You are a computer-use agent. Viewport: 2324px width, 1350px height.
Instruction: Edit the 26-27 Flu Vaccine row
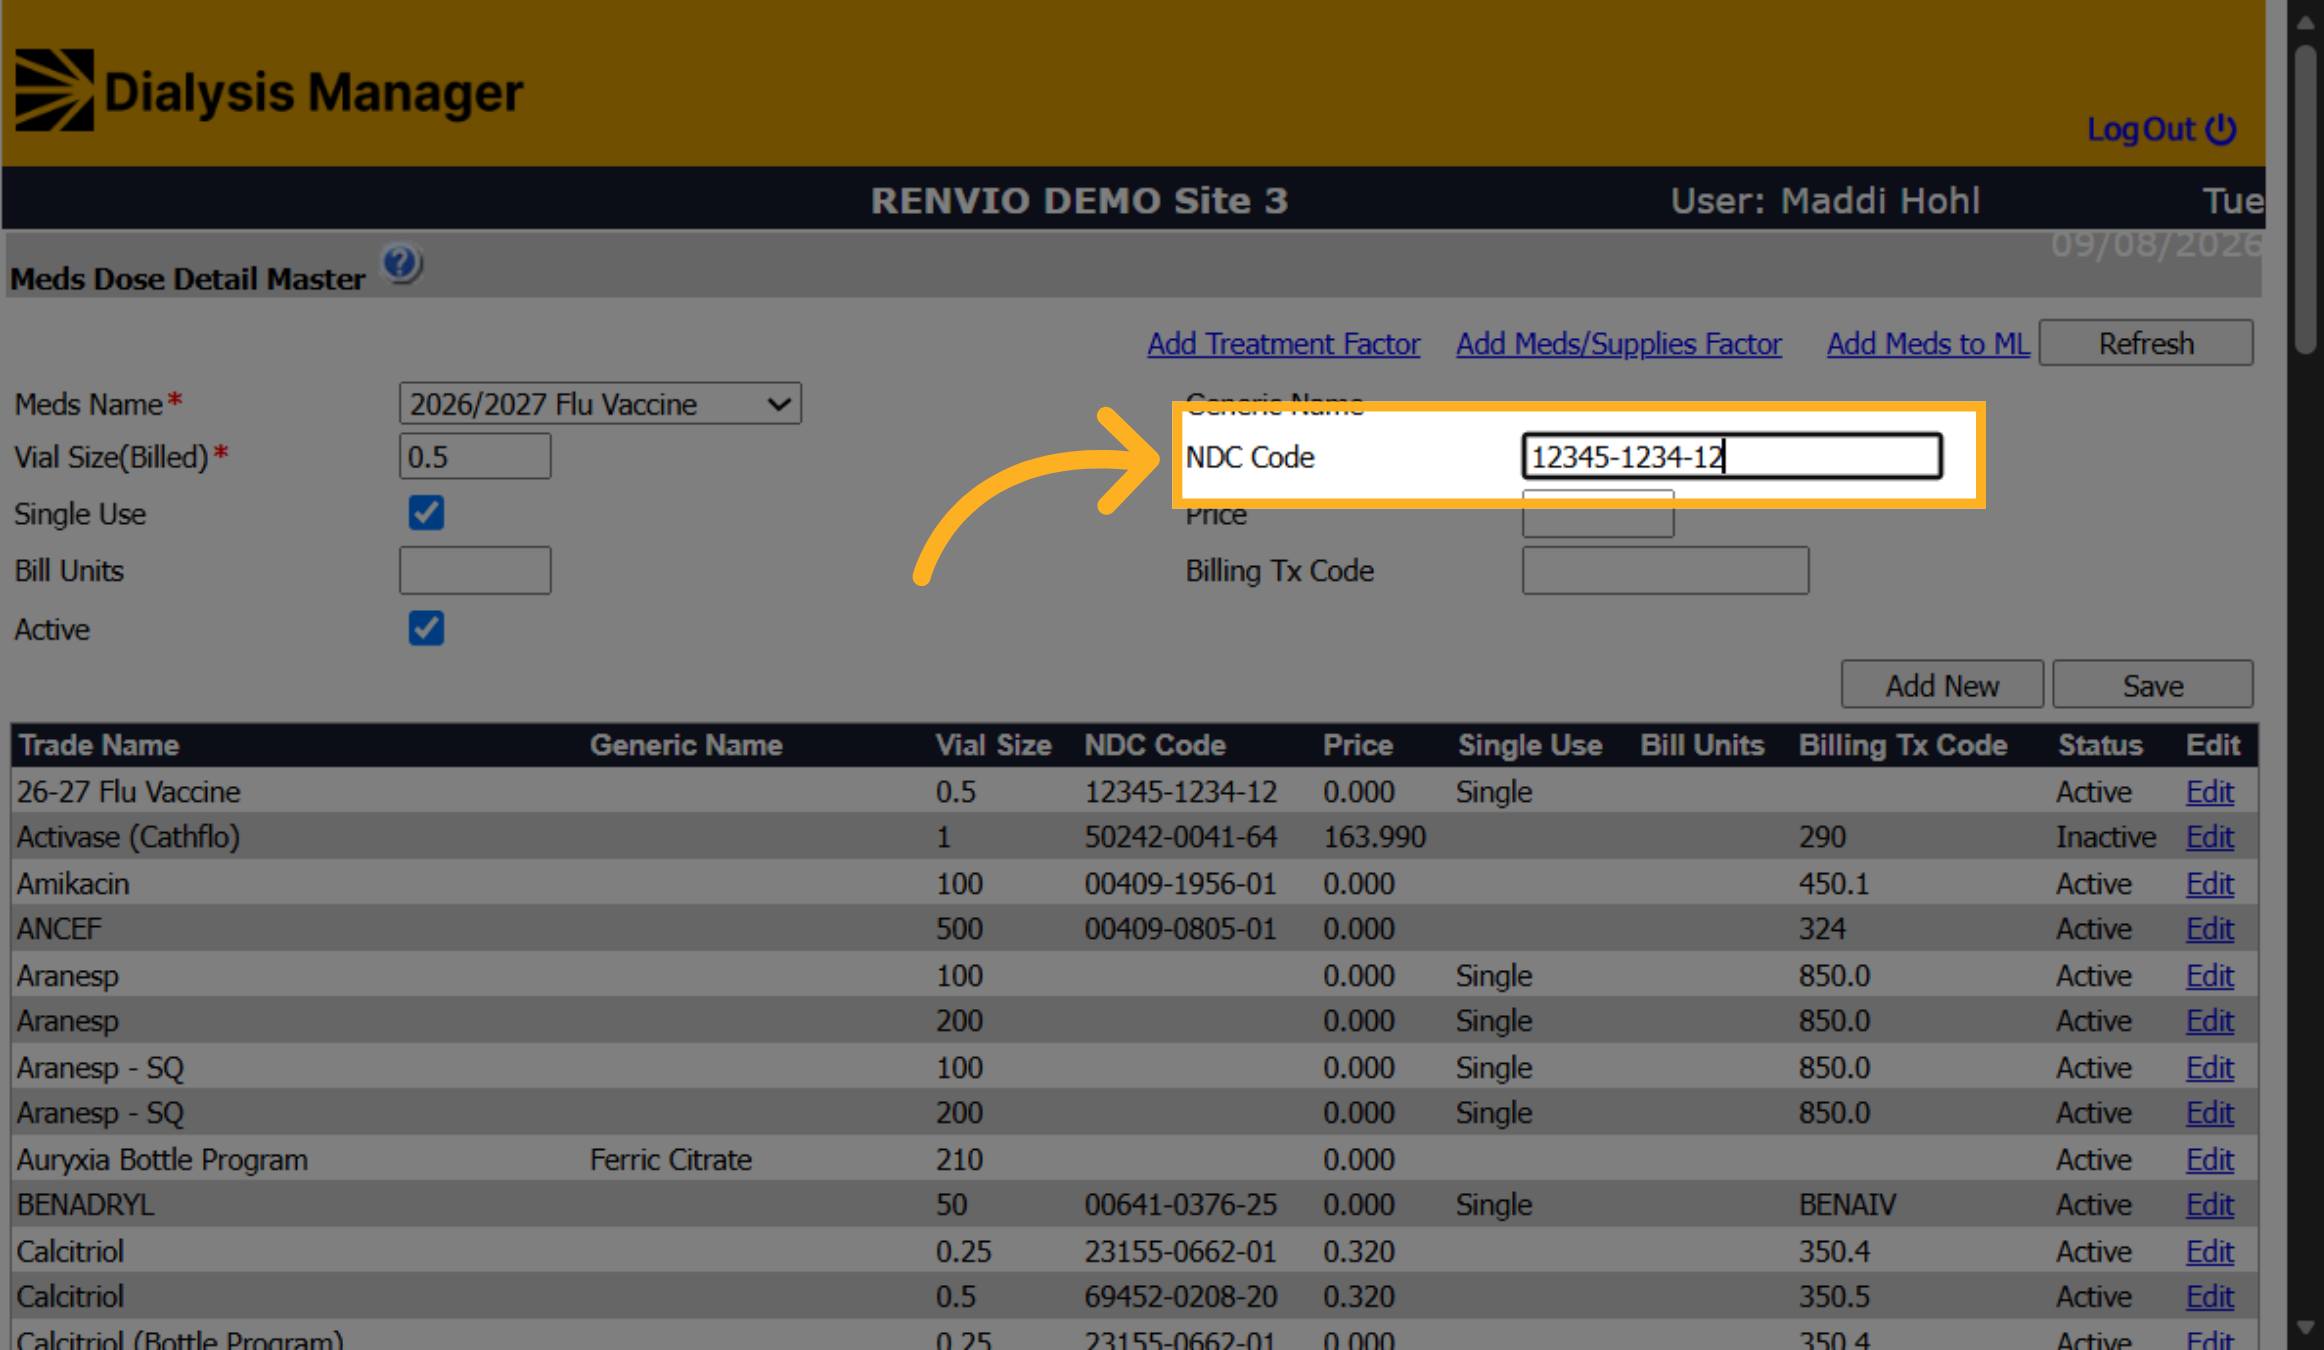tap(2209, 792)
